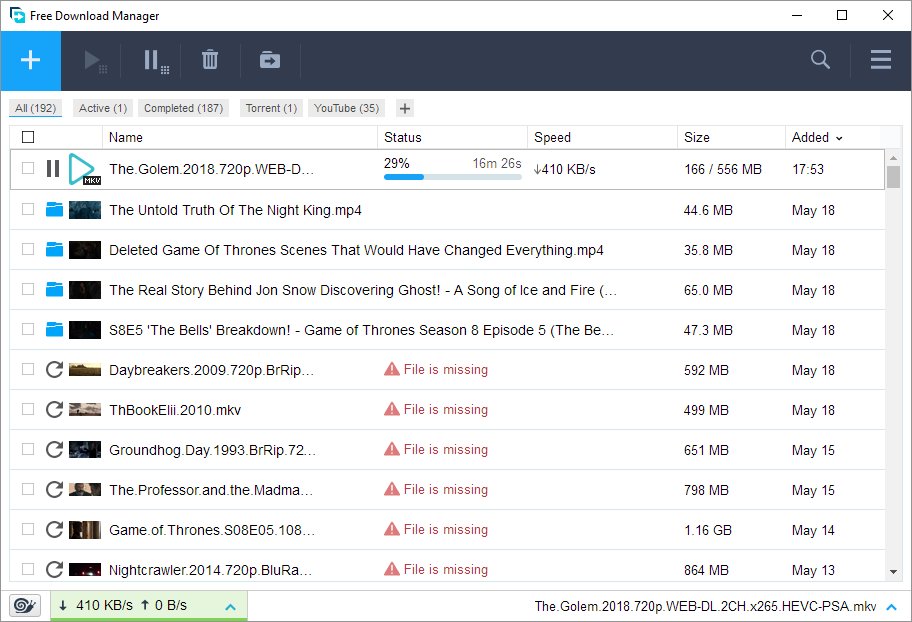Image resolution: width=912 pixels, height=622 pixels.
Task: Click The.Golem.2018 file name in status bar
Action: pyautogui.click(x=706, y=606)
